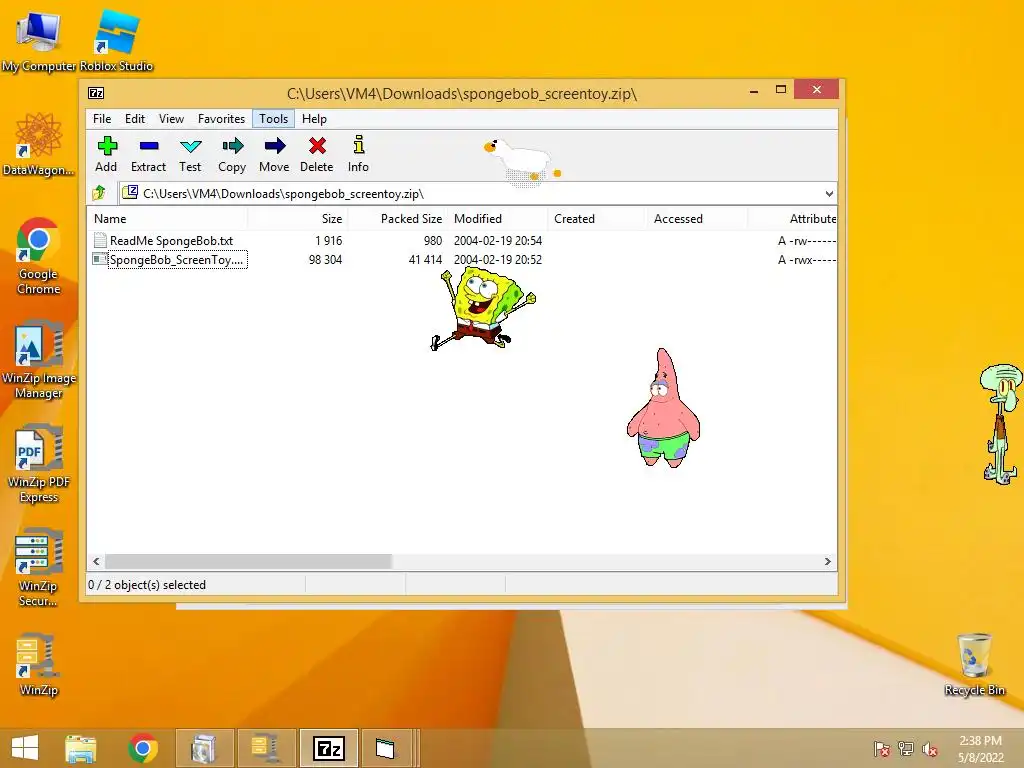Click the 98 304 size value
The height and width of the screenshot is (768, 1024).
(325, 259)
